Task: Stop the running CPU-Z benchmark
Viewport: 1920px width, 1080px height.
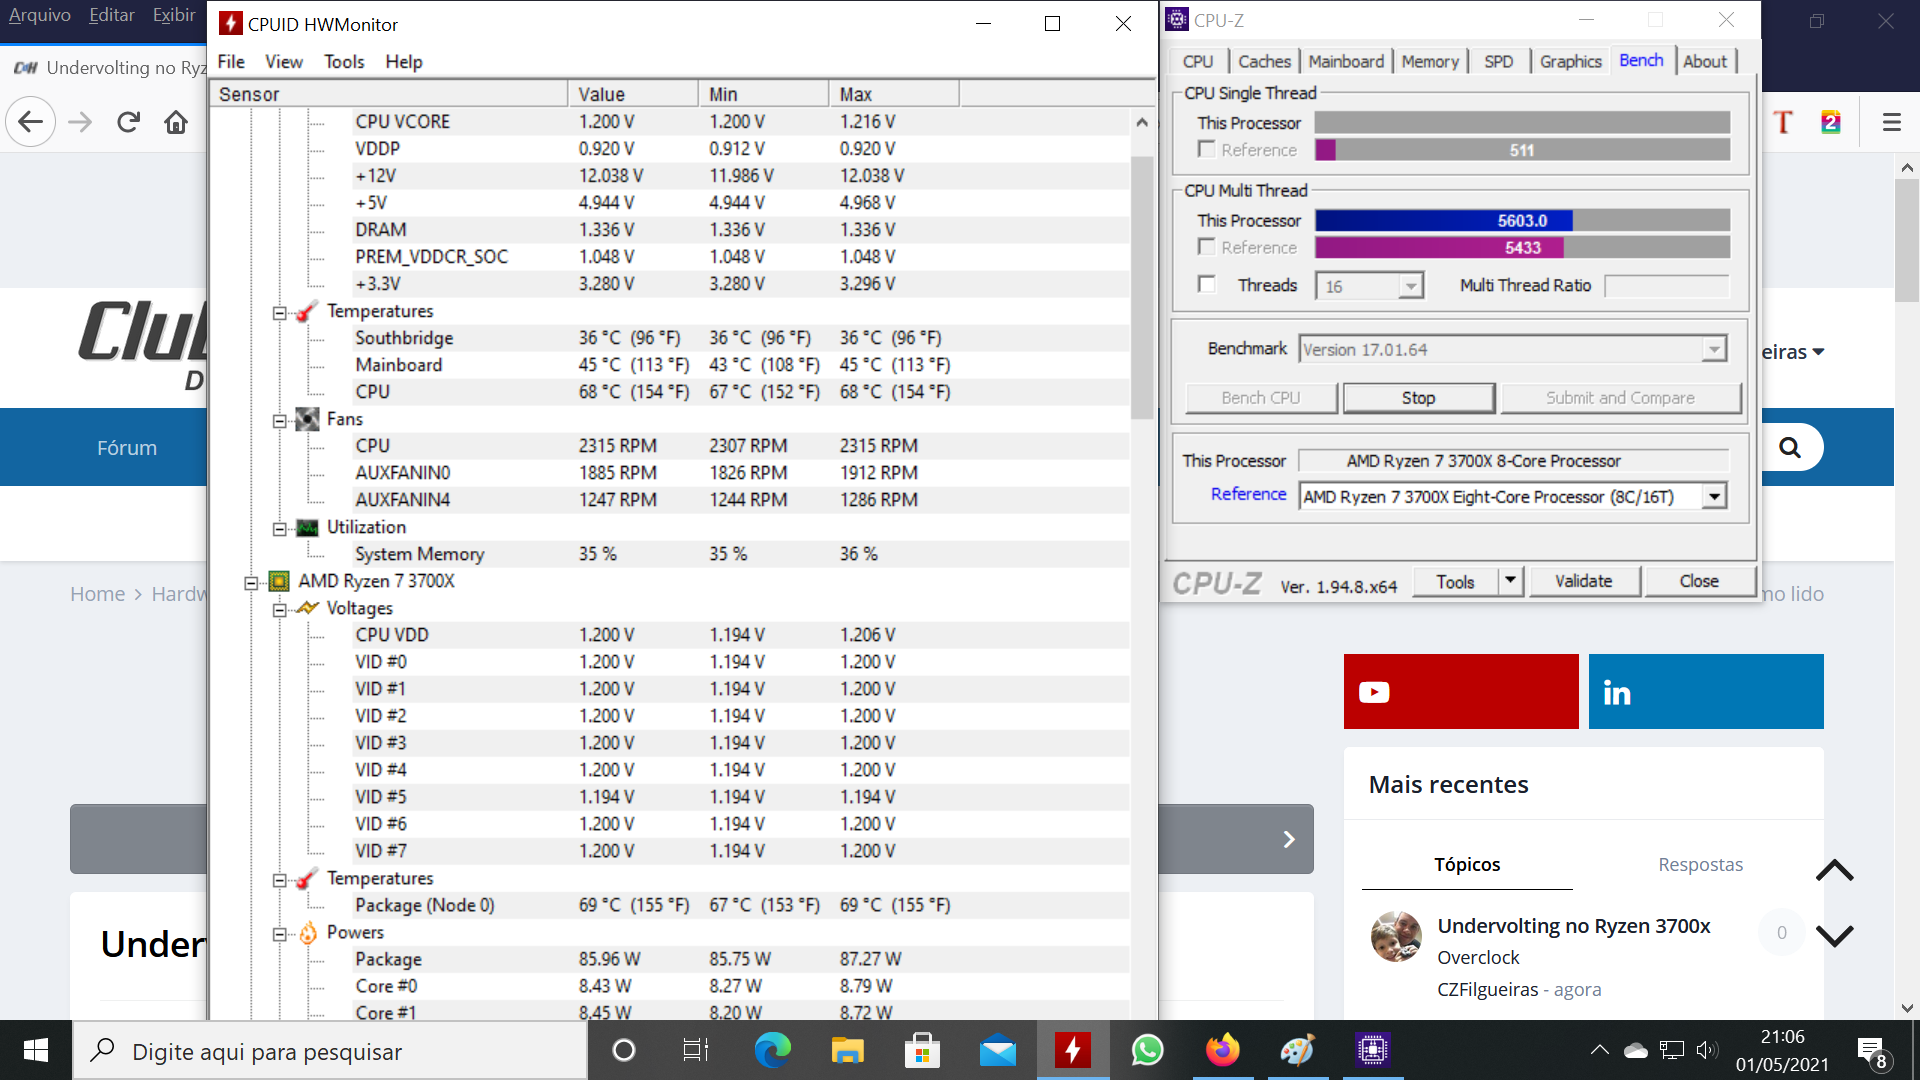Action: click(x=1418, y=397)
